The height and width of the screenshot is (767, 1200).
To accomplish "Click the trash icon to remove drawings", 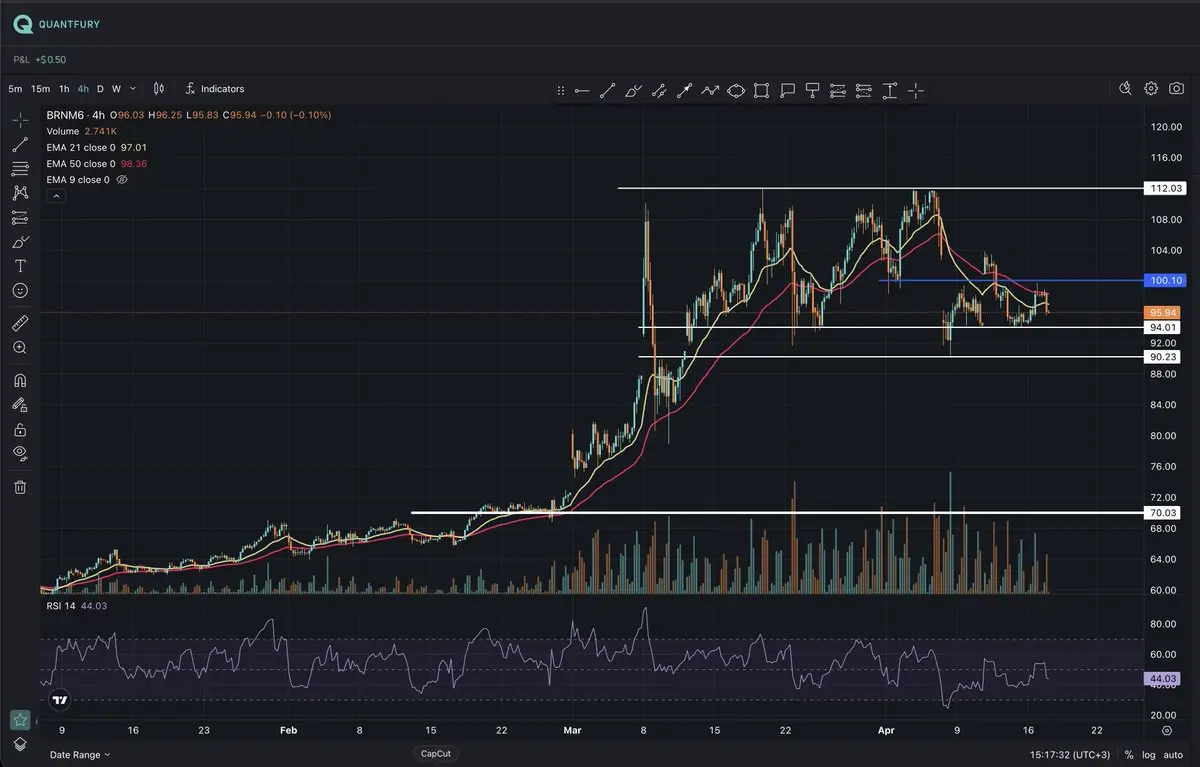I will [x=20, y=487].
